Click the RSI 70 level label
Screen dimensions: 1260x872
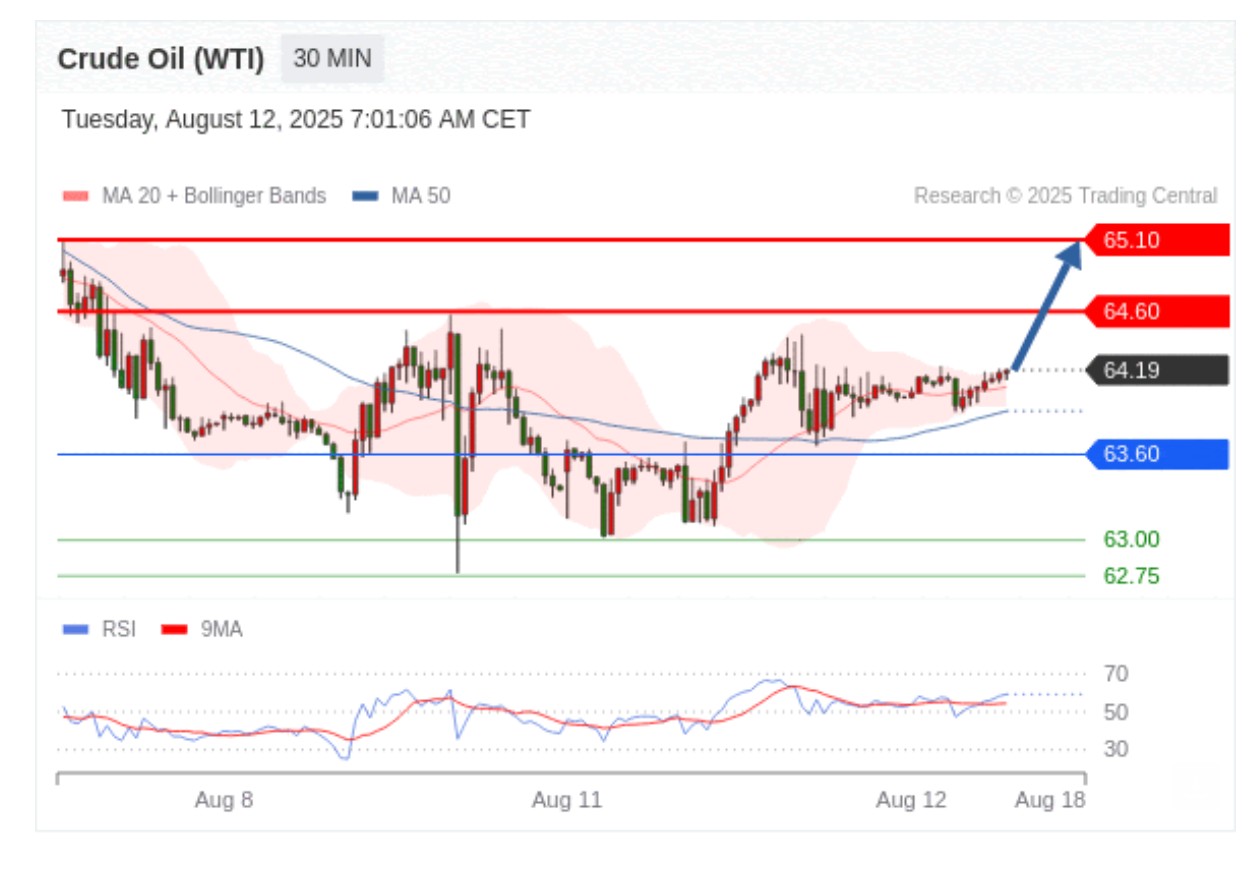pyautogui.click(x=1116, y=674)
